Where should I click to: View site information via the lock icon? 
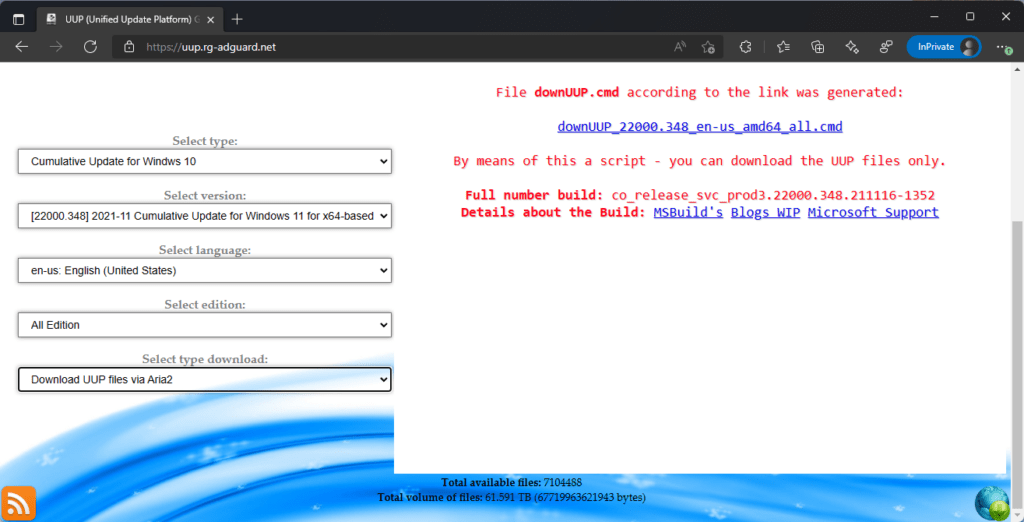tap(129, 47)
